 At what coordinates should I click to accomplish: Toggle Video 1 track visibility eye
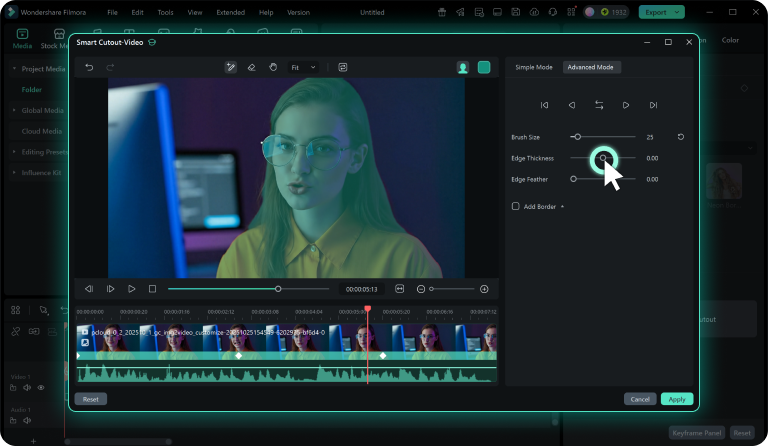pyautogui.click(x=41, y=387)
